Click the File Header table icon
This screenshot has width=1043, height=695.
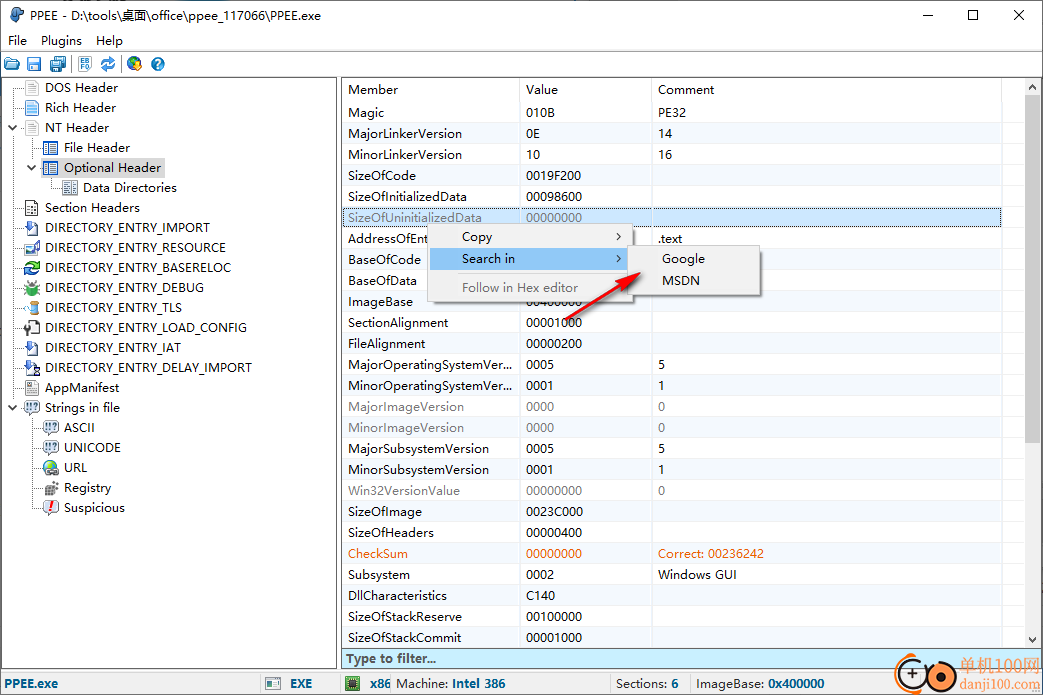pos(51,148)
